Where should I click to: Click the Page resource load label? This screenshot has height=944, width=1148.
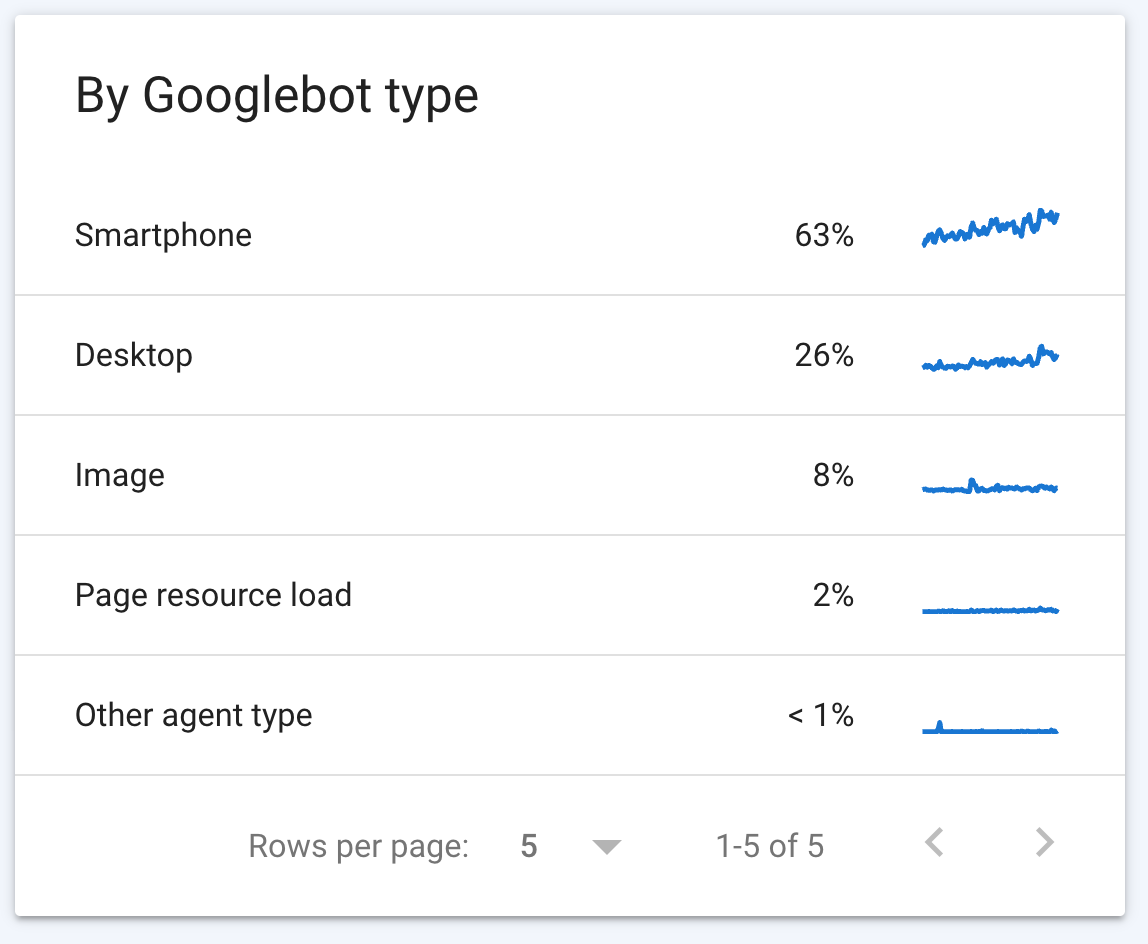click(x=213, y=595)
